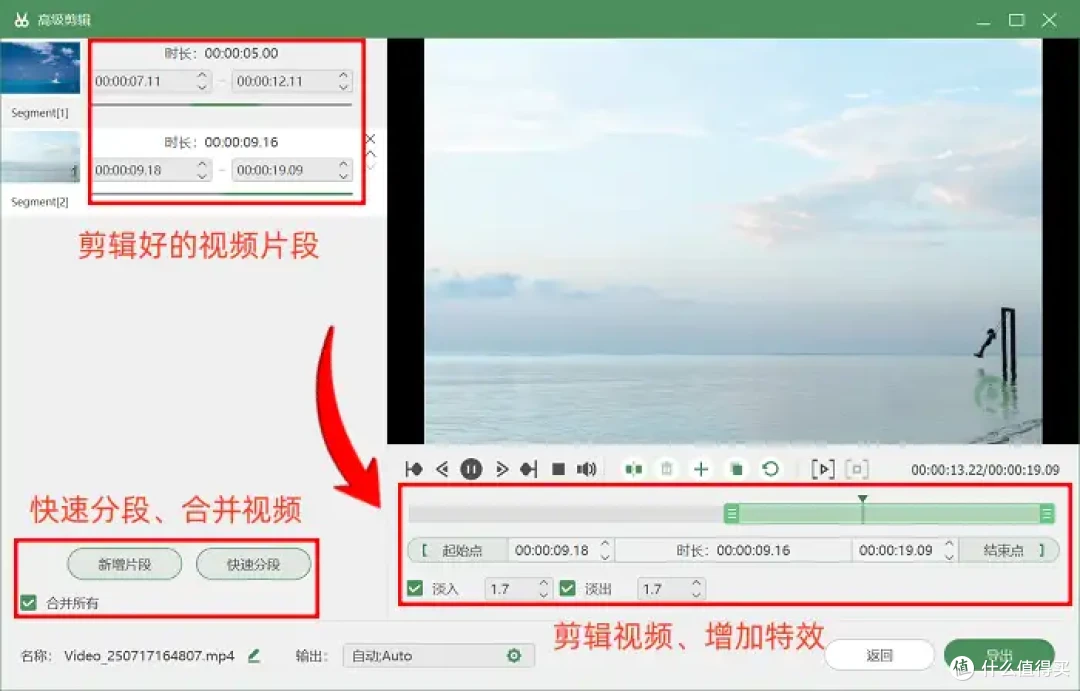Decrease Segment[1] end time 00:00:12.11

(344, 87)
